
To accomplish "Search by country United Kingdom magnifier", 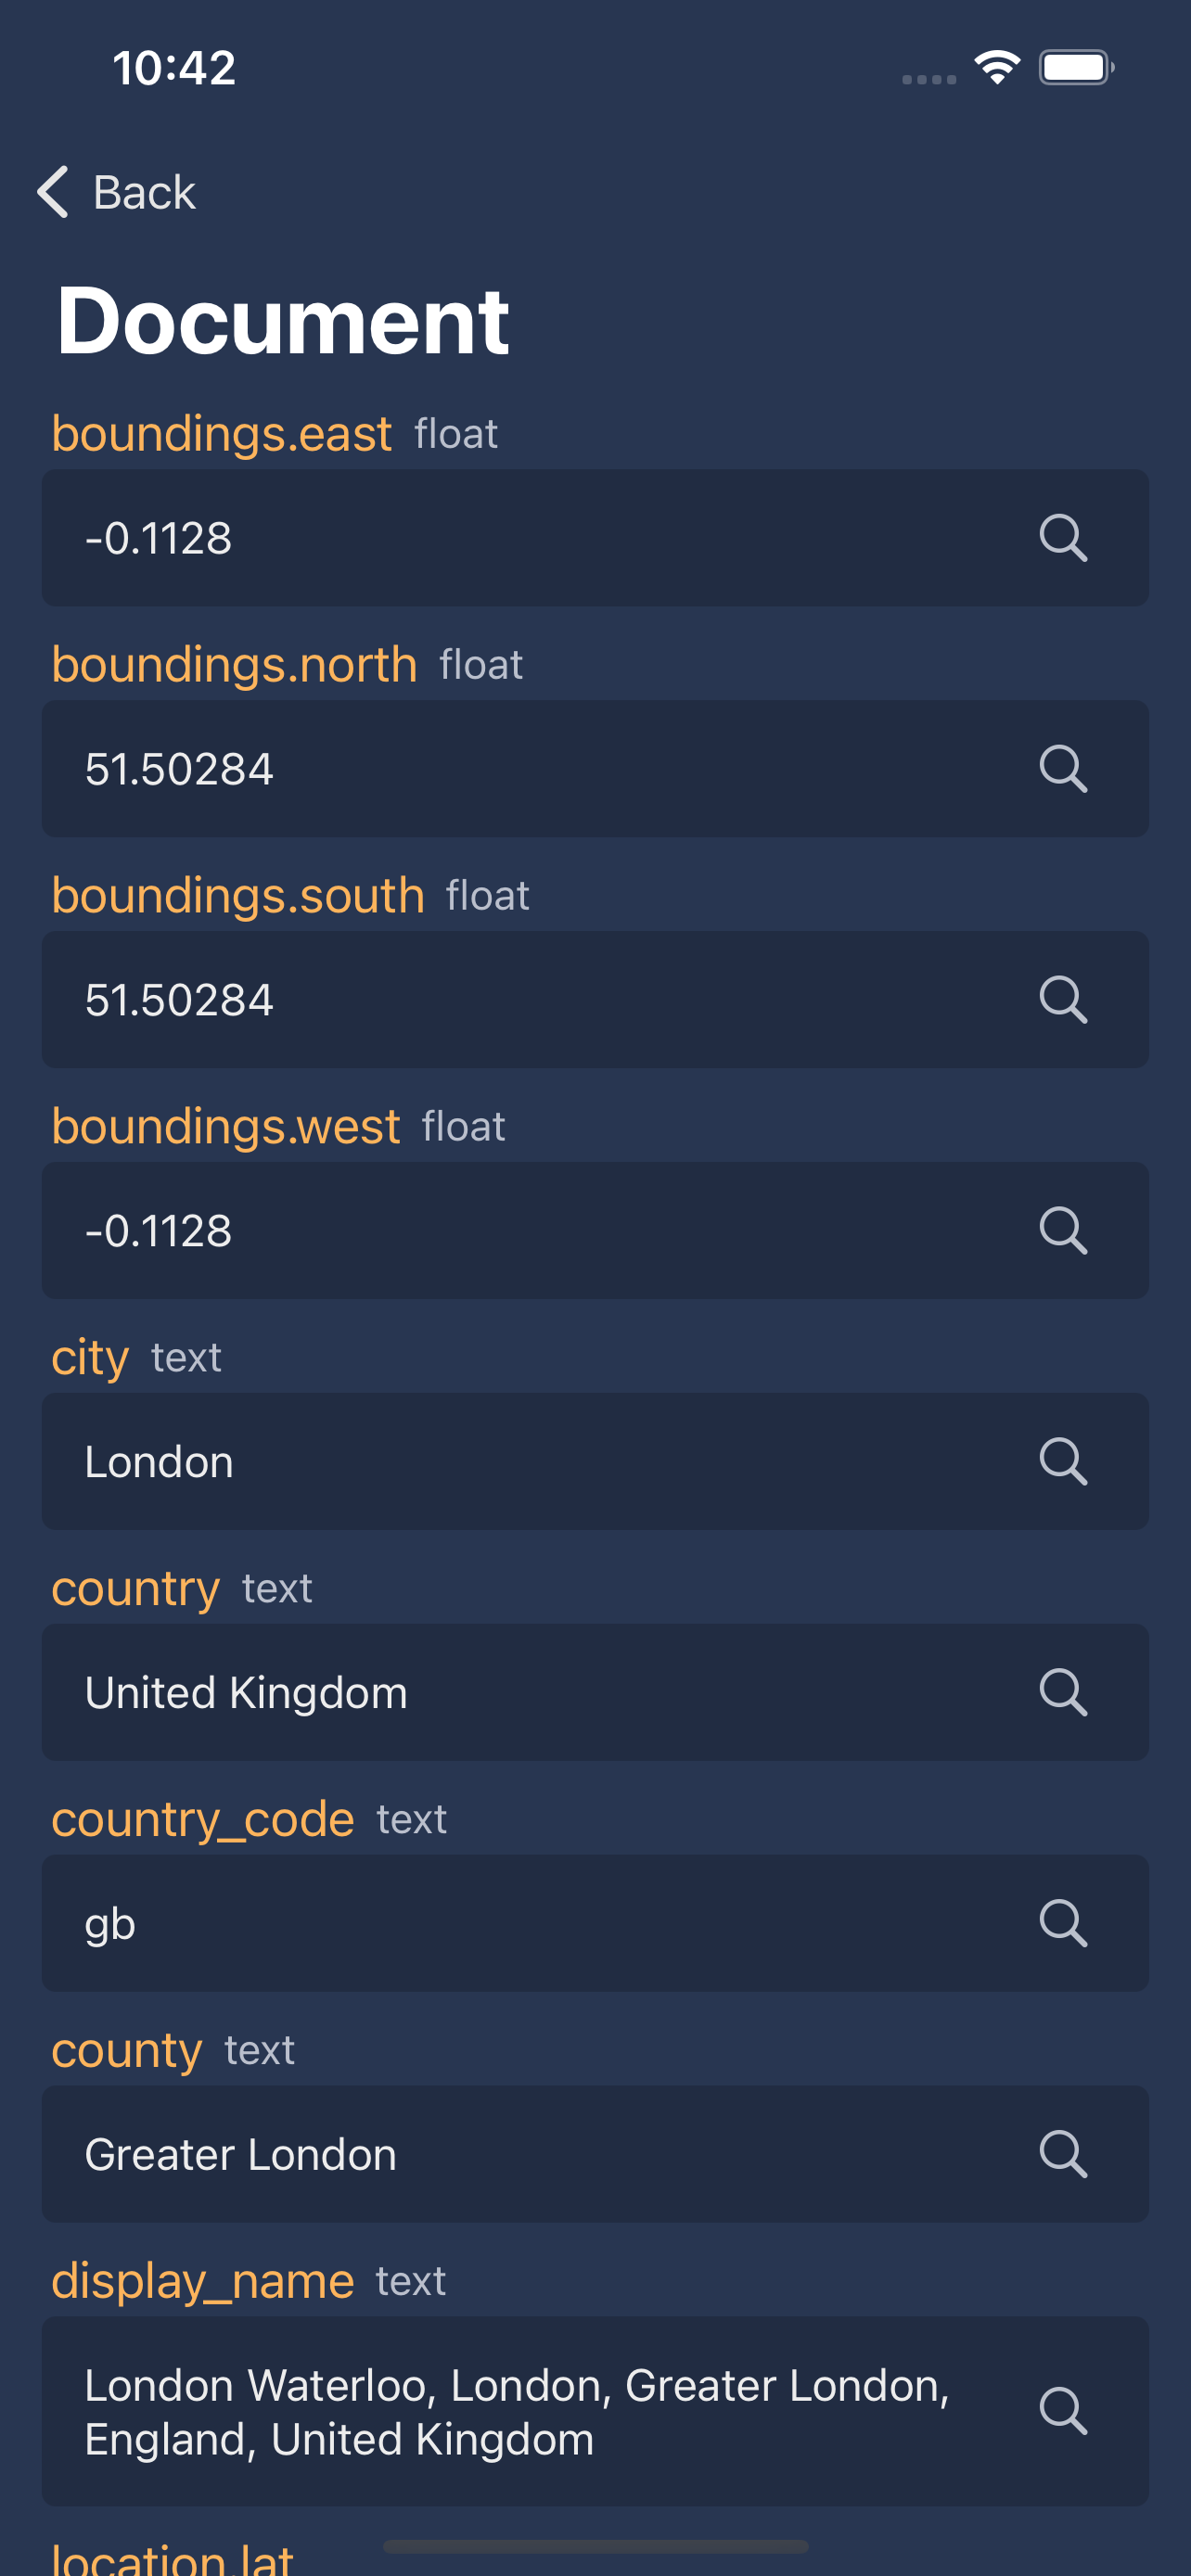I will click(x=1062, y=1693).
